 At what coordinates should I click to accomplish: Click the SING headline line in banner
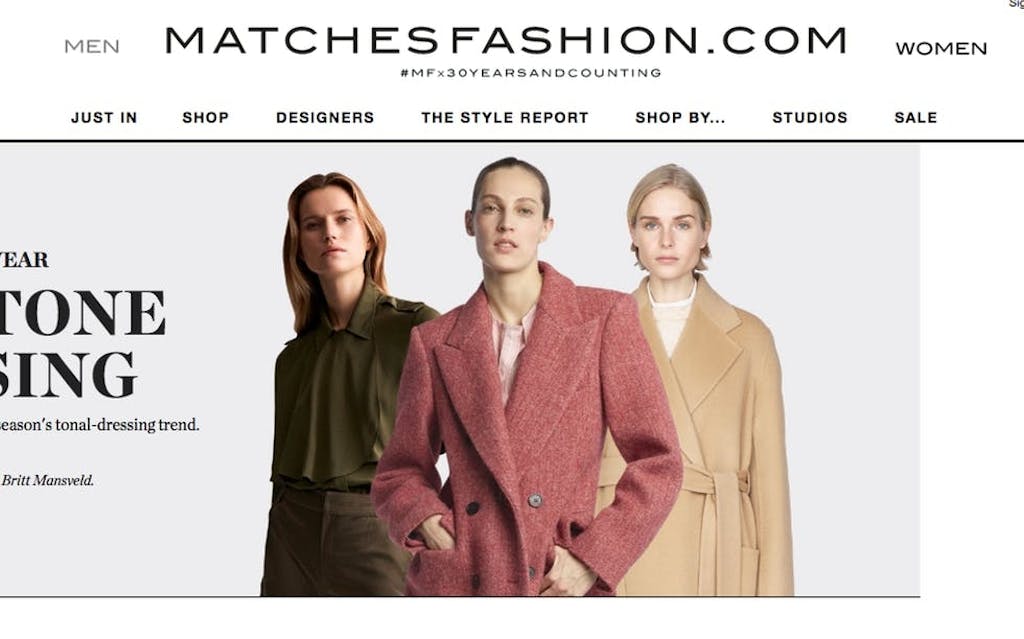pos(67,374)
